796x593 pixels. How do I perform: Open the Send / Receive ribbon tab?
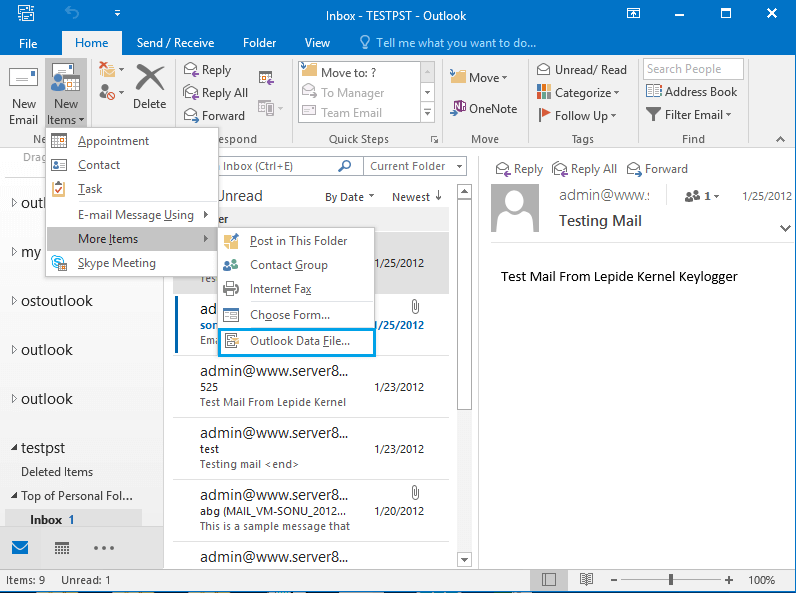tap(175, 43)
